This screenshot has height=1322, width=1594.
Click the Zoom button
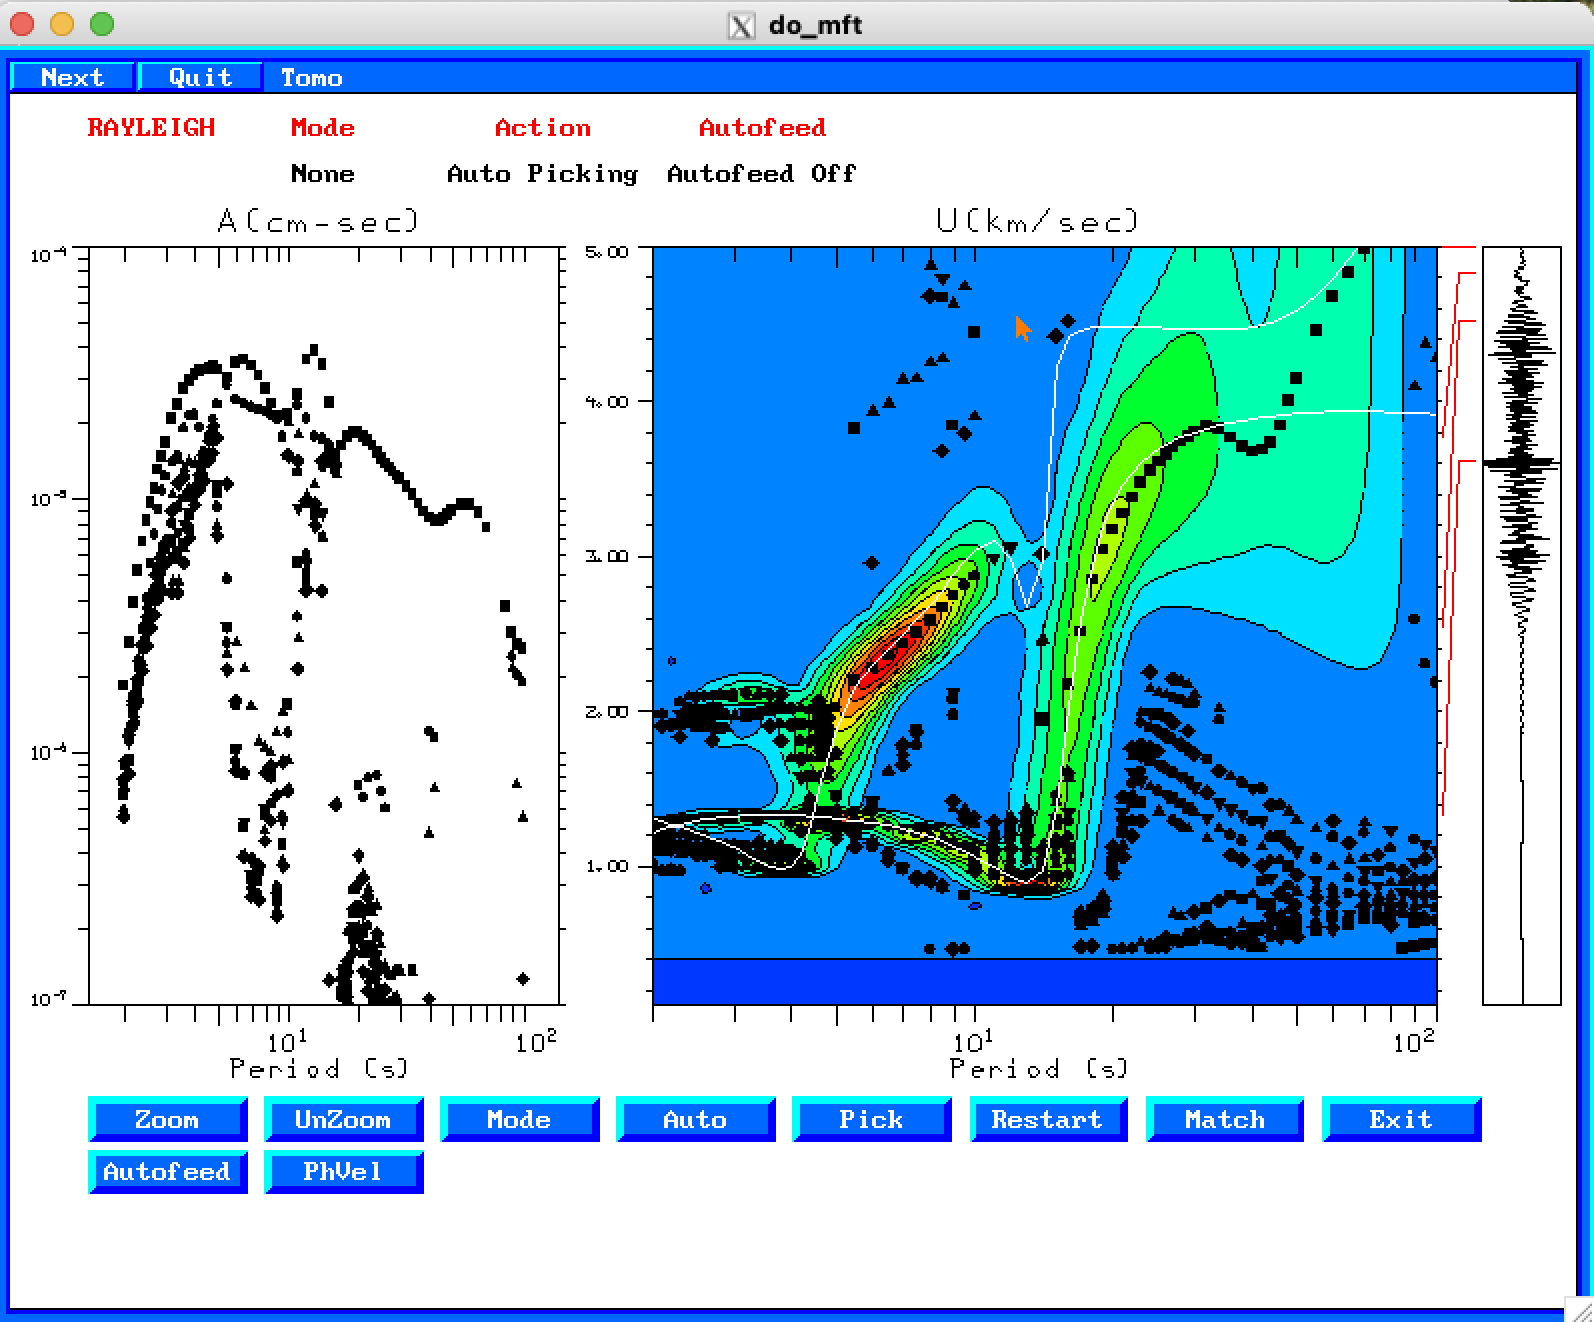coord(167,1119)
